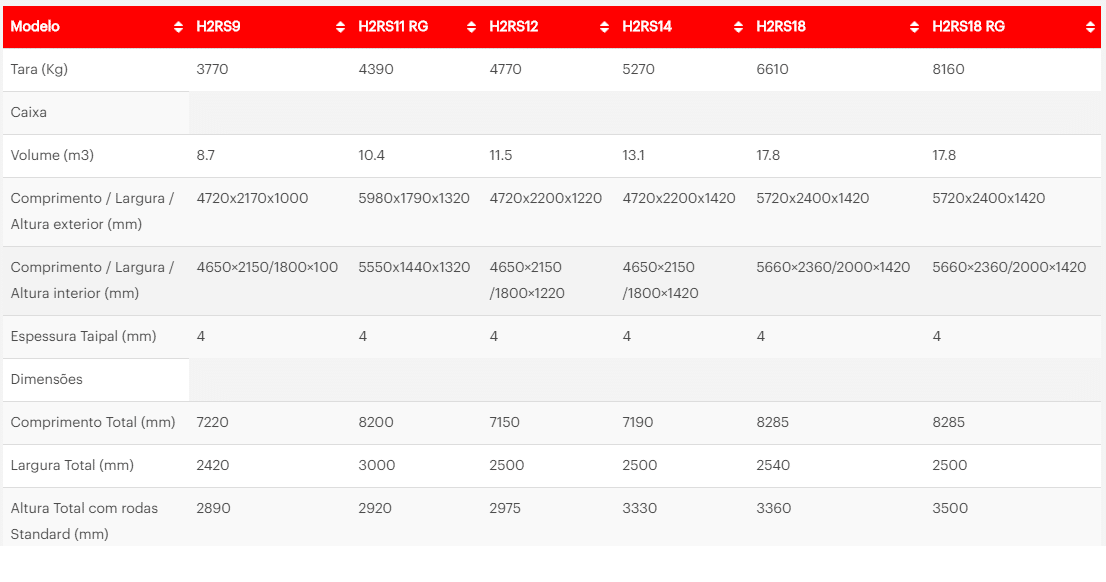Viewport: 1106px width, 582px height.
Task: Click total length value 7220
Action: pos(212,423)
